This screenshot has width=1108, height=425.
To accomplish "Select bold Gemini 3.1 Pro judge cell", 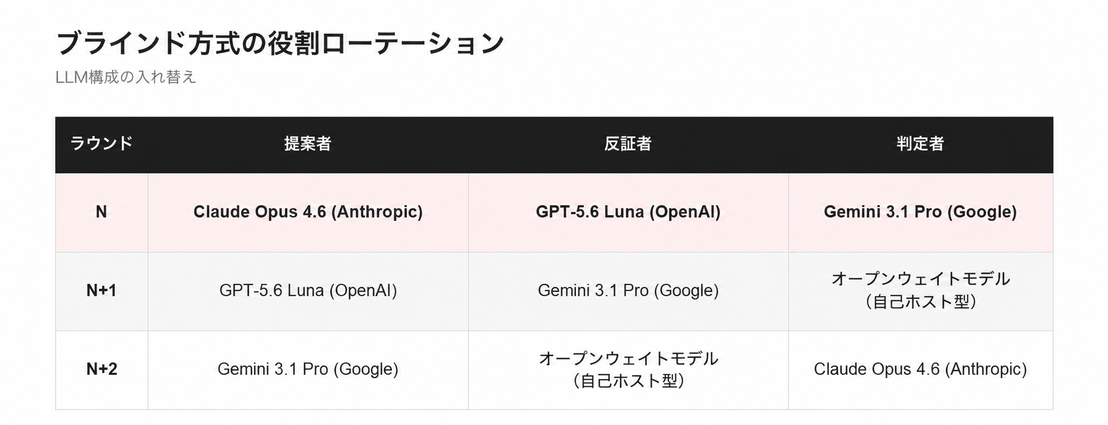I will 920,212.
